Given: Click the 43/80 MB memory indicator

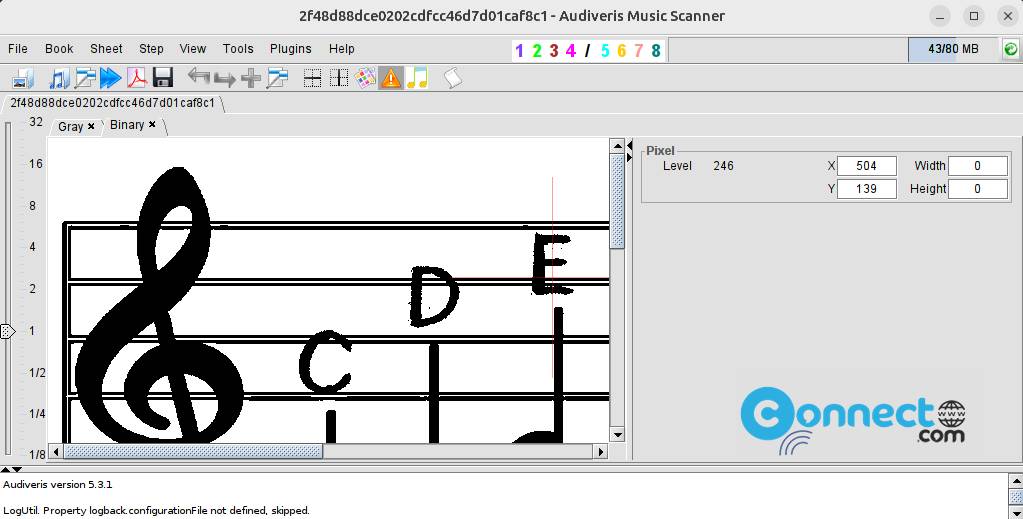Looking at the screenshot, I should pyautogui.click(x=953, y=50).
